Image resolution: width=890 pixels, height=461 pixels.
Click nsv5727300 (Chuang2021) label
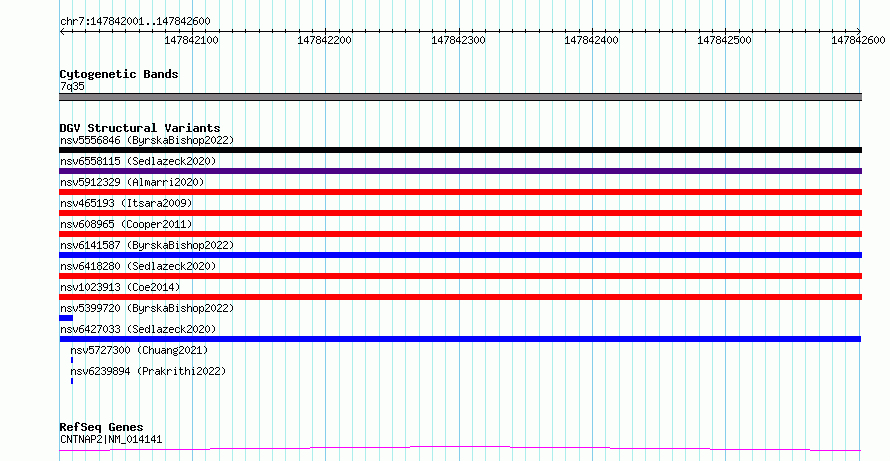139,350
